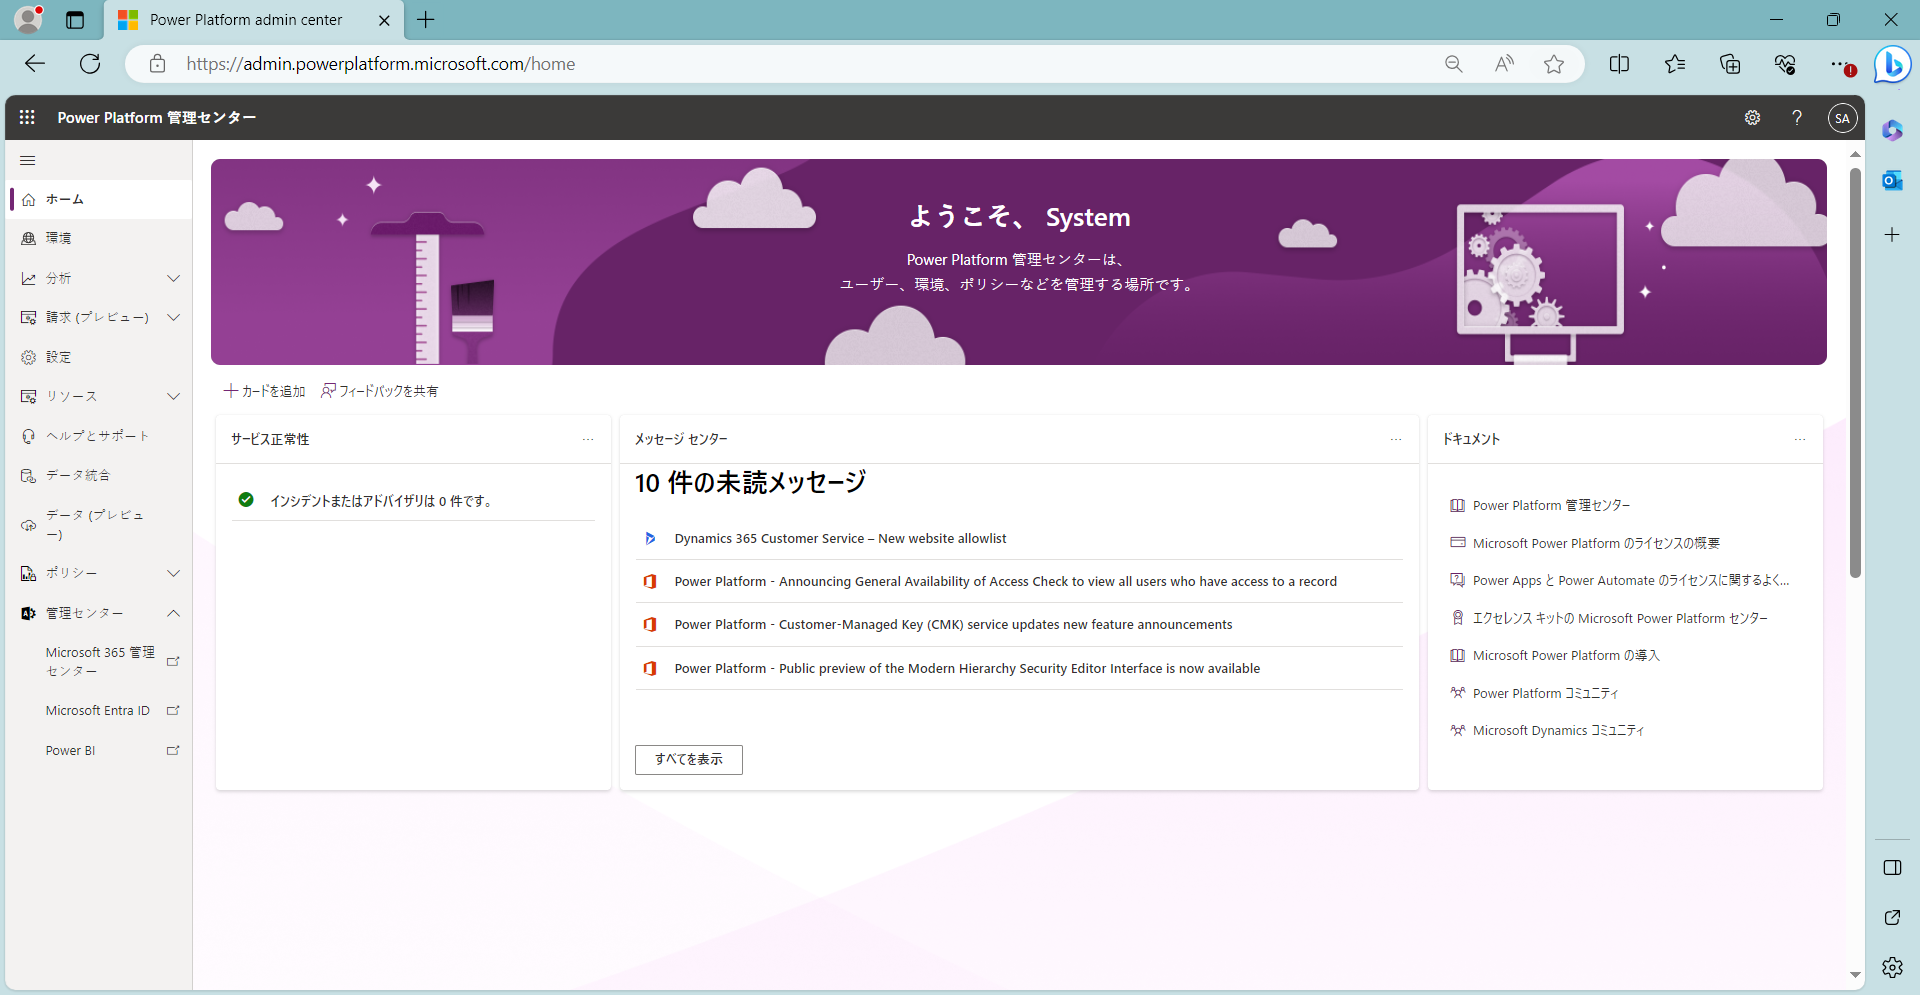Open Microsoft 365 icon in Edge sidebar

click(1892, 130)
